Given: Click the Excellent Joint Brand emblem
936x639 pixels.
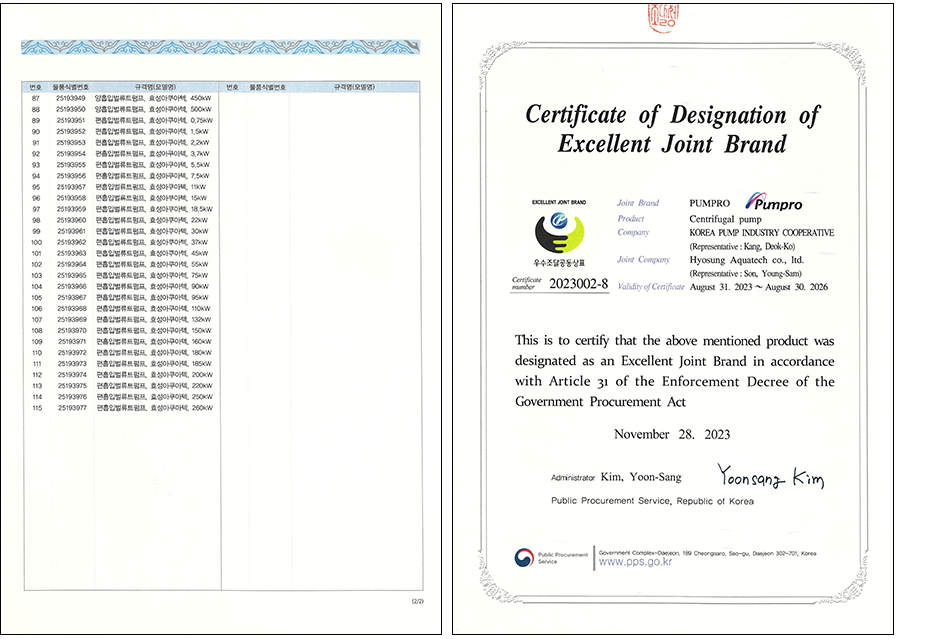Looking at the screenshot, I should (559, 232).
